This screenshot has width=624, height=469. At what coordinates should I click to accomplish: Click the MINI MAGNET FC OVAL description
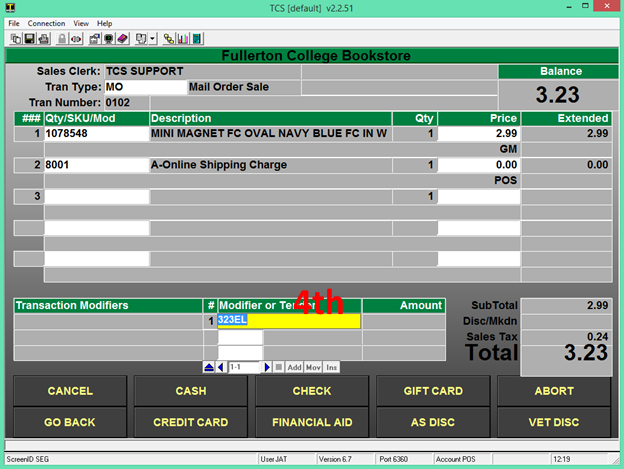point(271,133)
